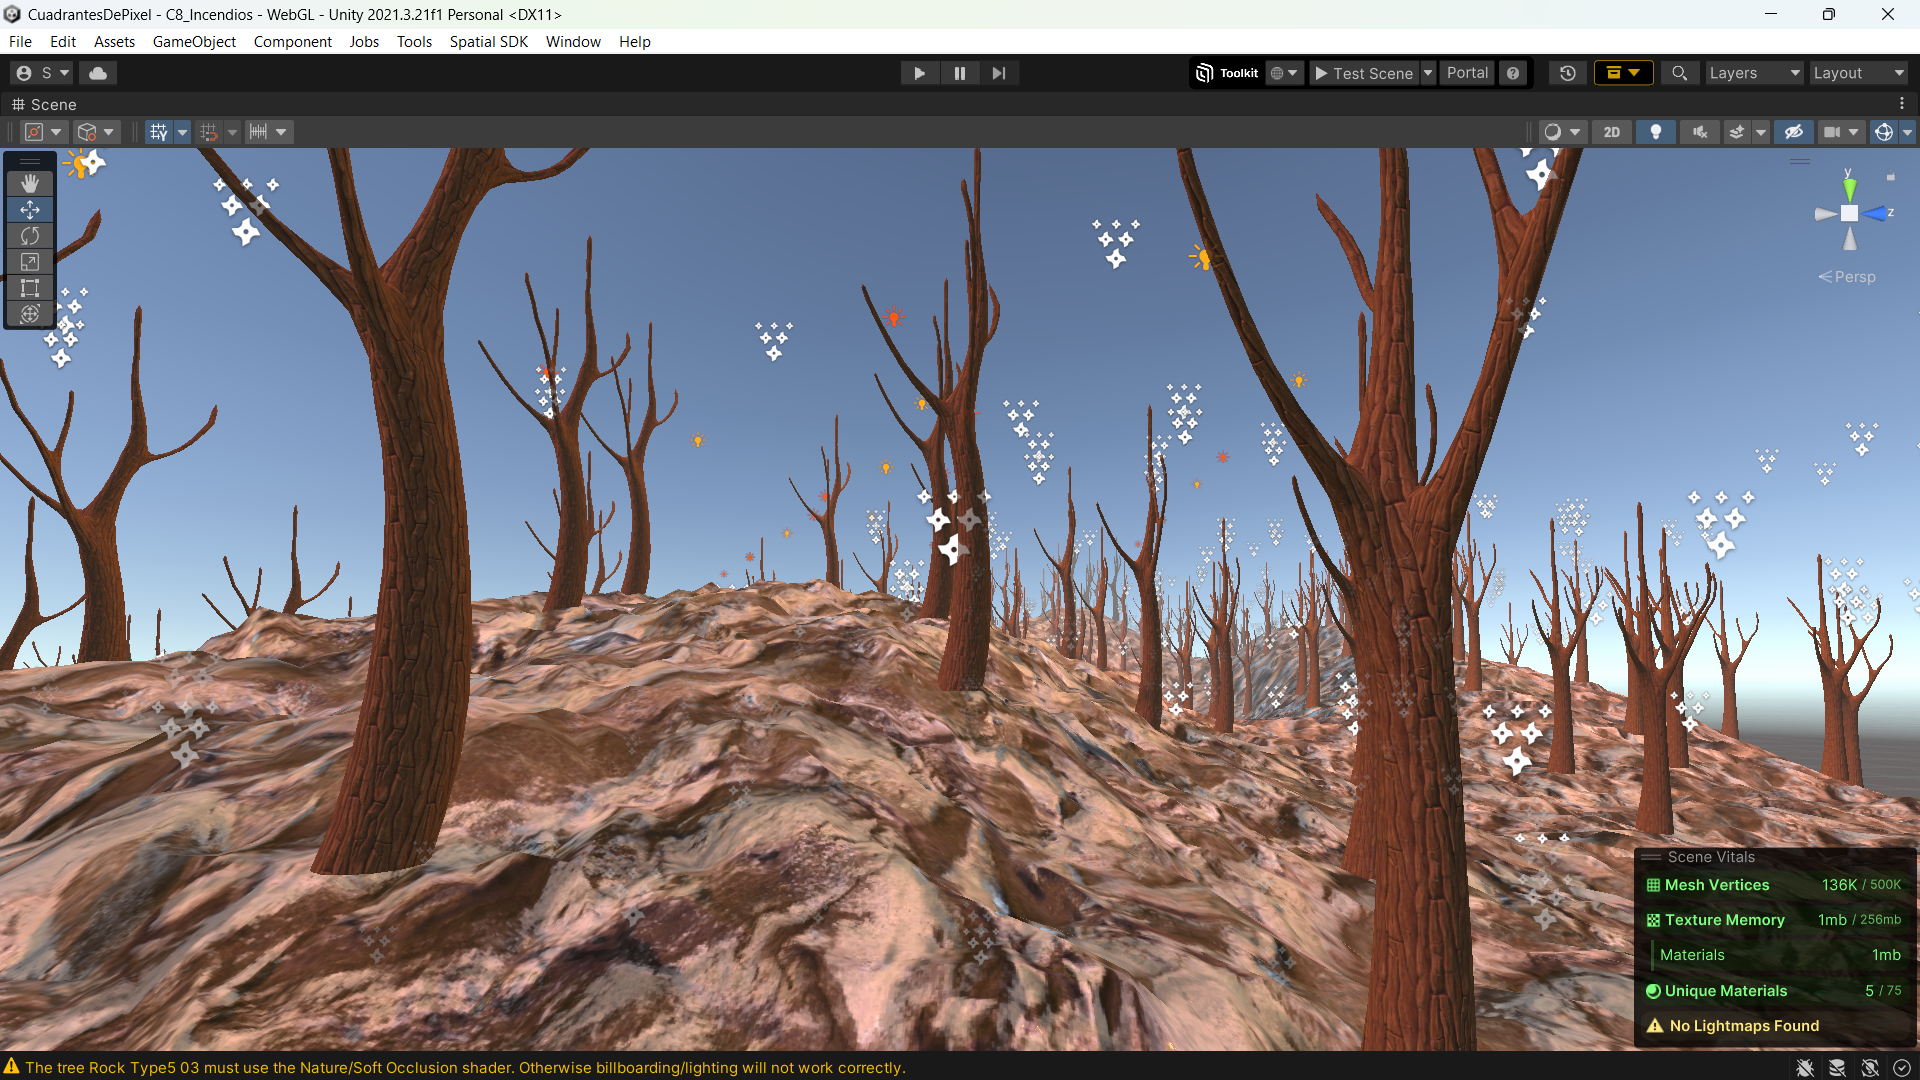Viewport: 1920px width, 1080px height.
Task: Open the GameObject menu
Action: tap(194, 41)
